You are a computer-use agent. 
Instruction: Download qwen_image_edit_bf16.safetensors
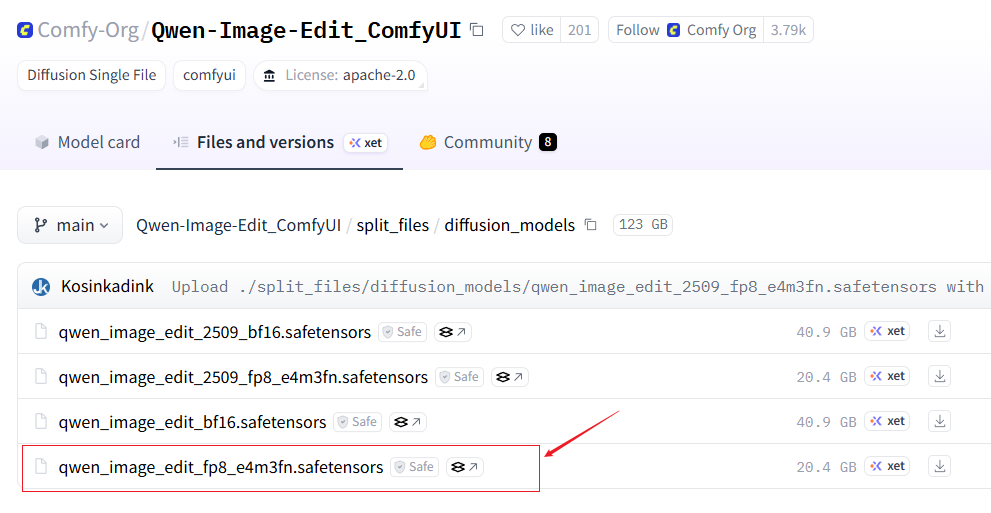pos(940,421)
